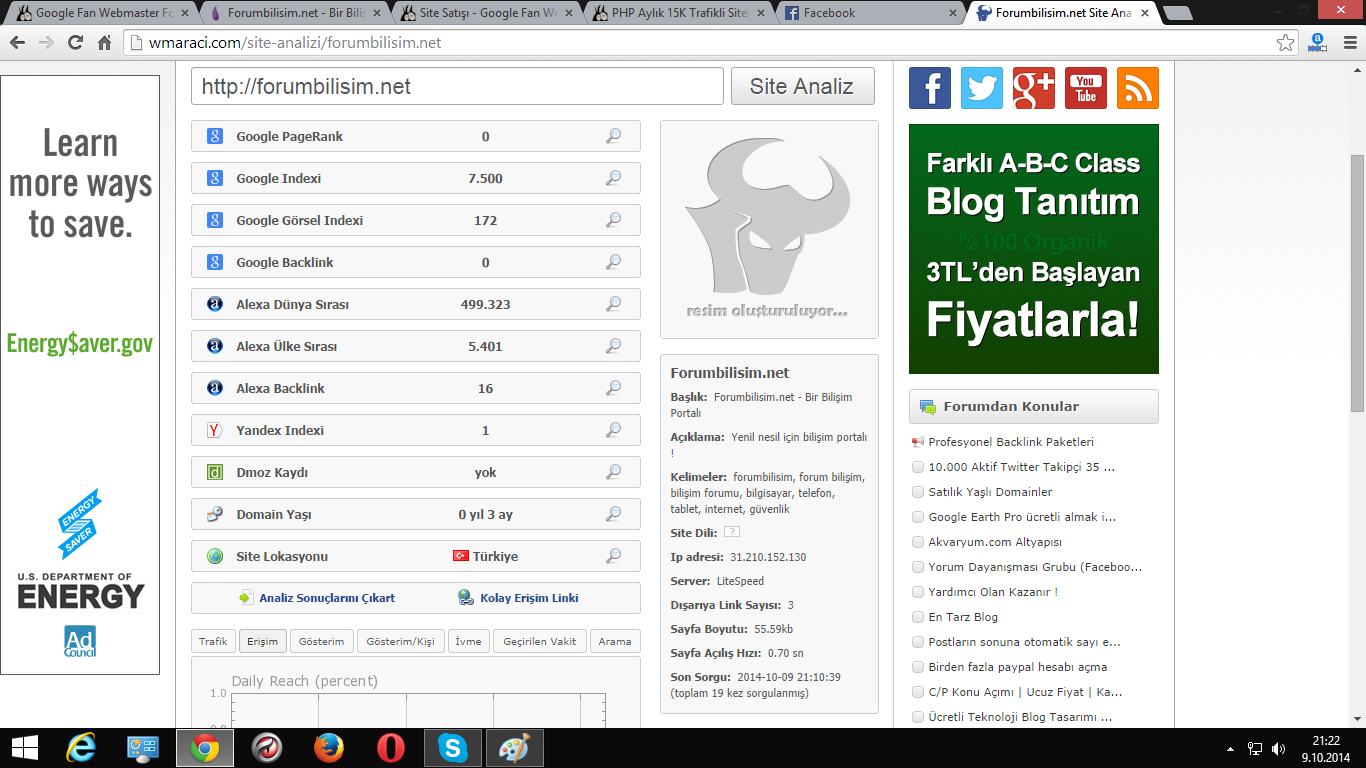Screen dimensions: 1366x768
Task: Click the volume icon in system tray
Action: 1278,748
